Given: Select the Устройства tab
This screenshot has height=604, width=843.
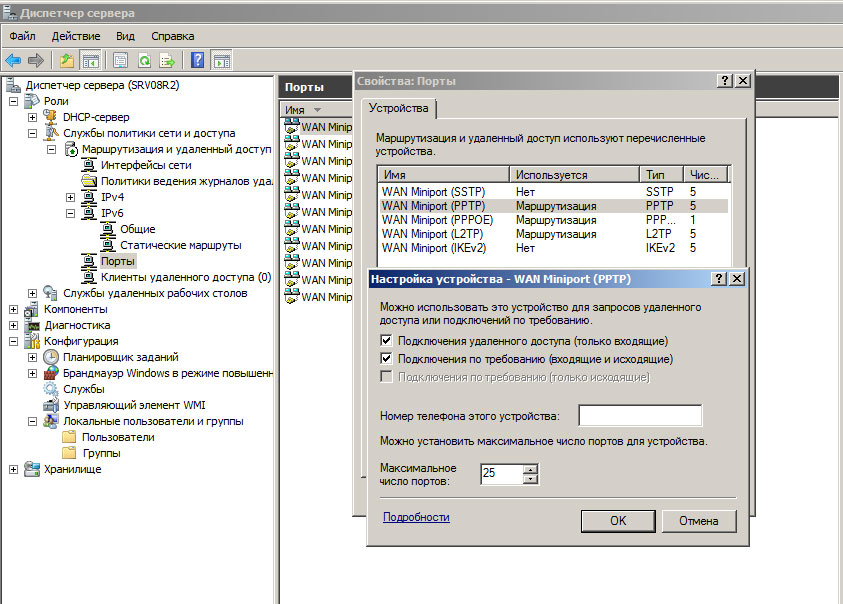Looking at the screenshot, I should [399, 108].
